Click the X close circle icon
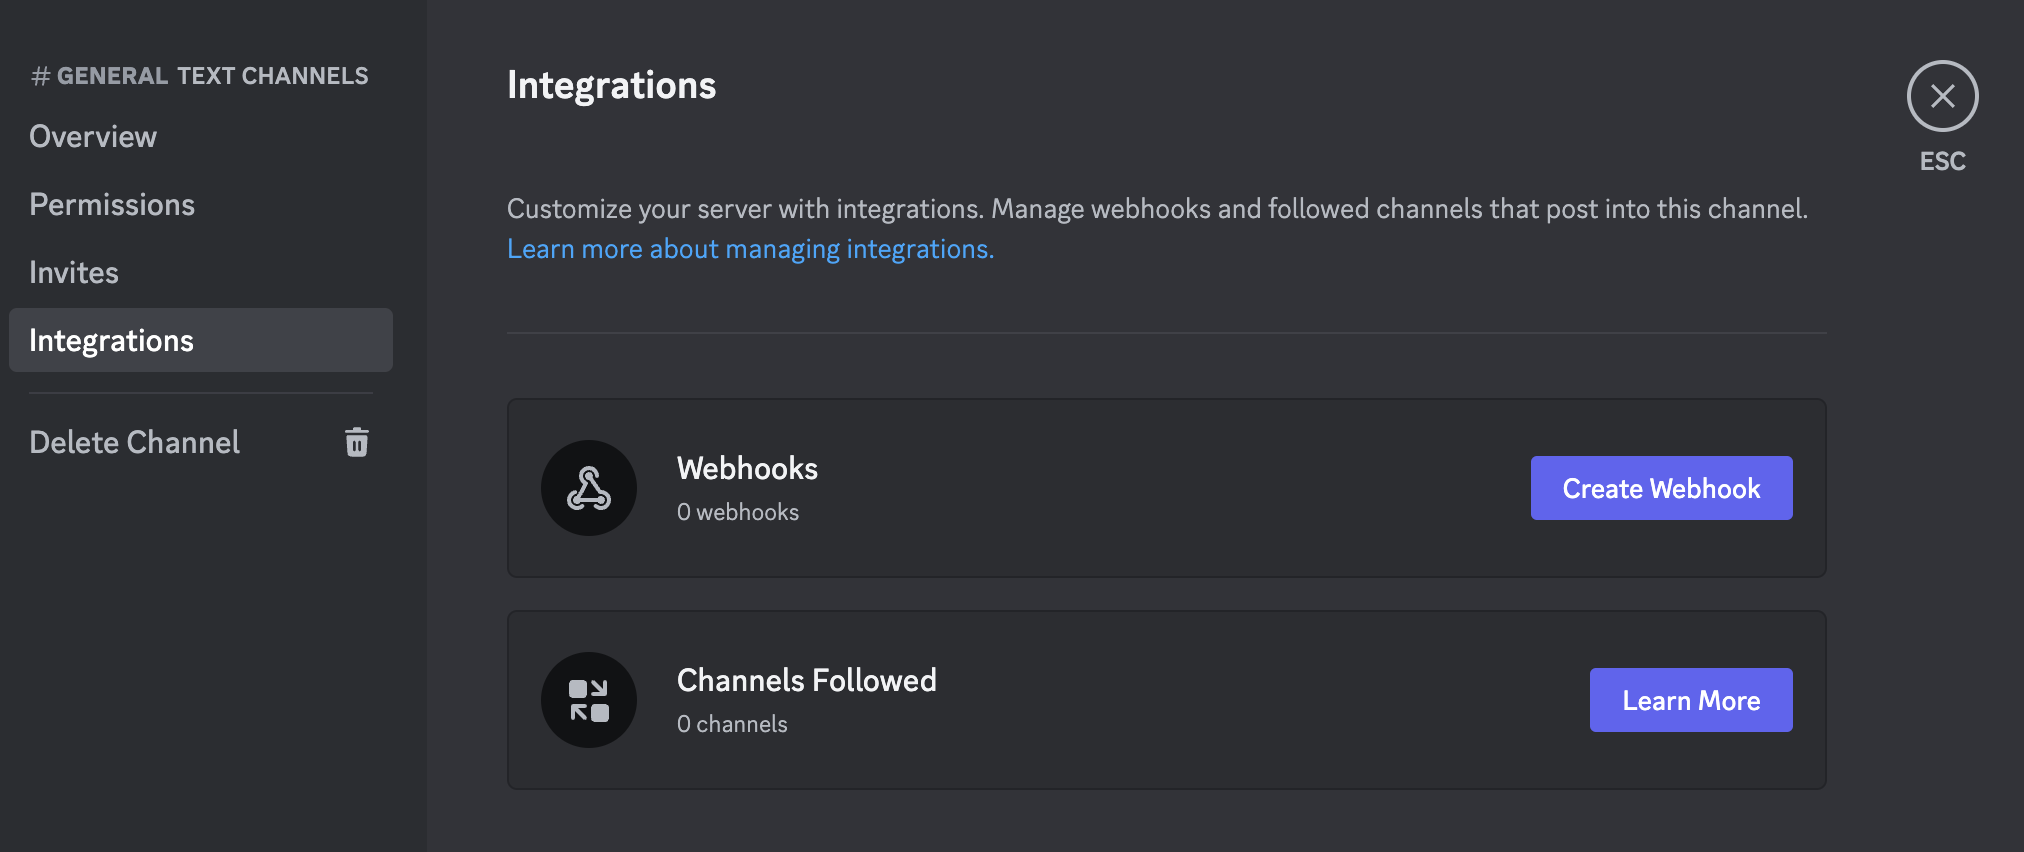This screenshot has width=2024, height=852. click(1941, 95)
